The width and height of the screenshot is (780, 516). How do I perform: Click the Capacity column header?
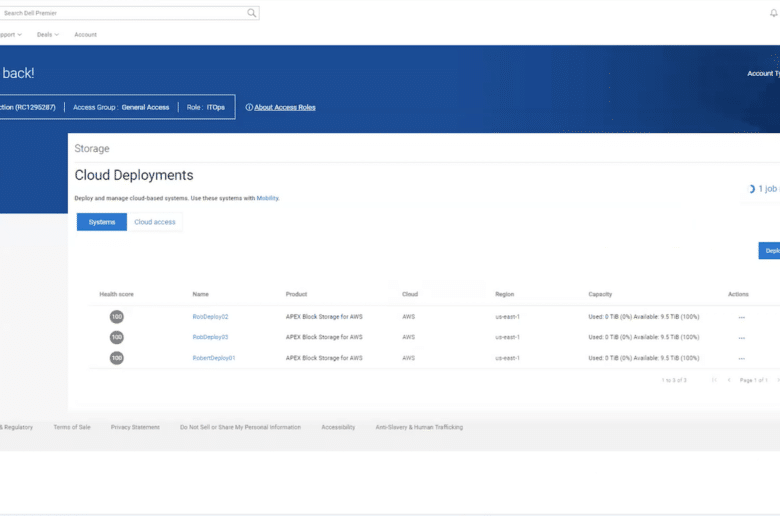(x=600, y=294)
